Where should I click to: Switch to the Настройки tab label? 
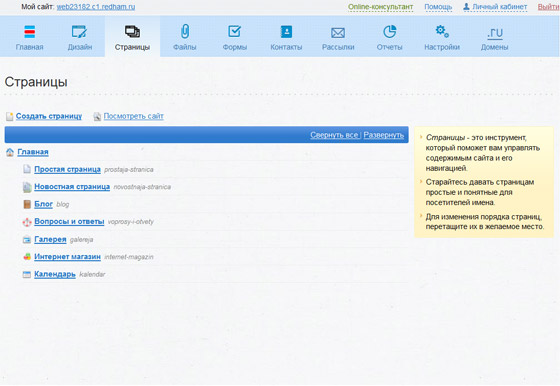coord(442,47)
